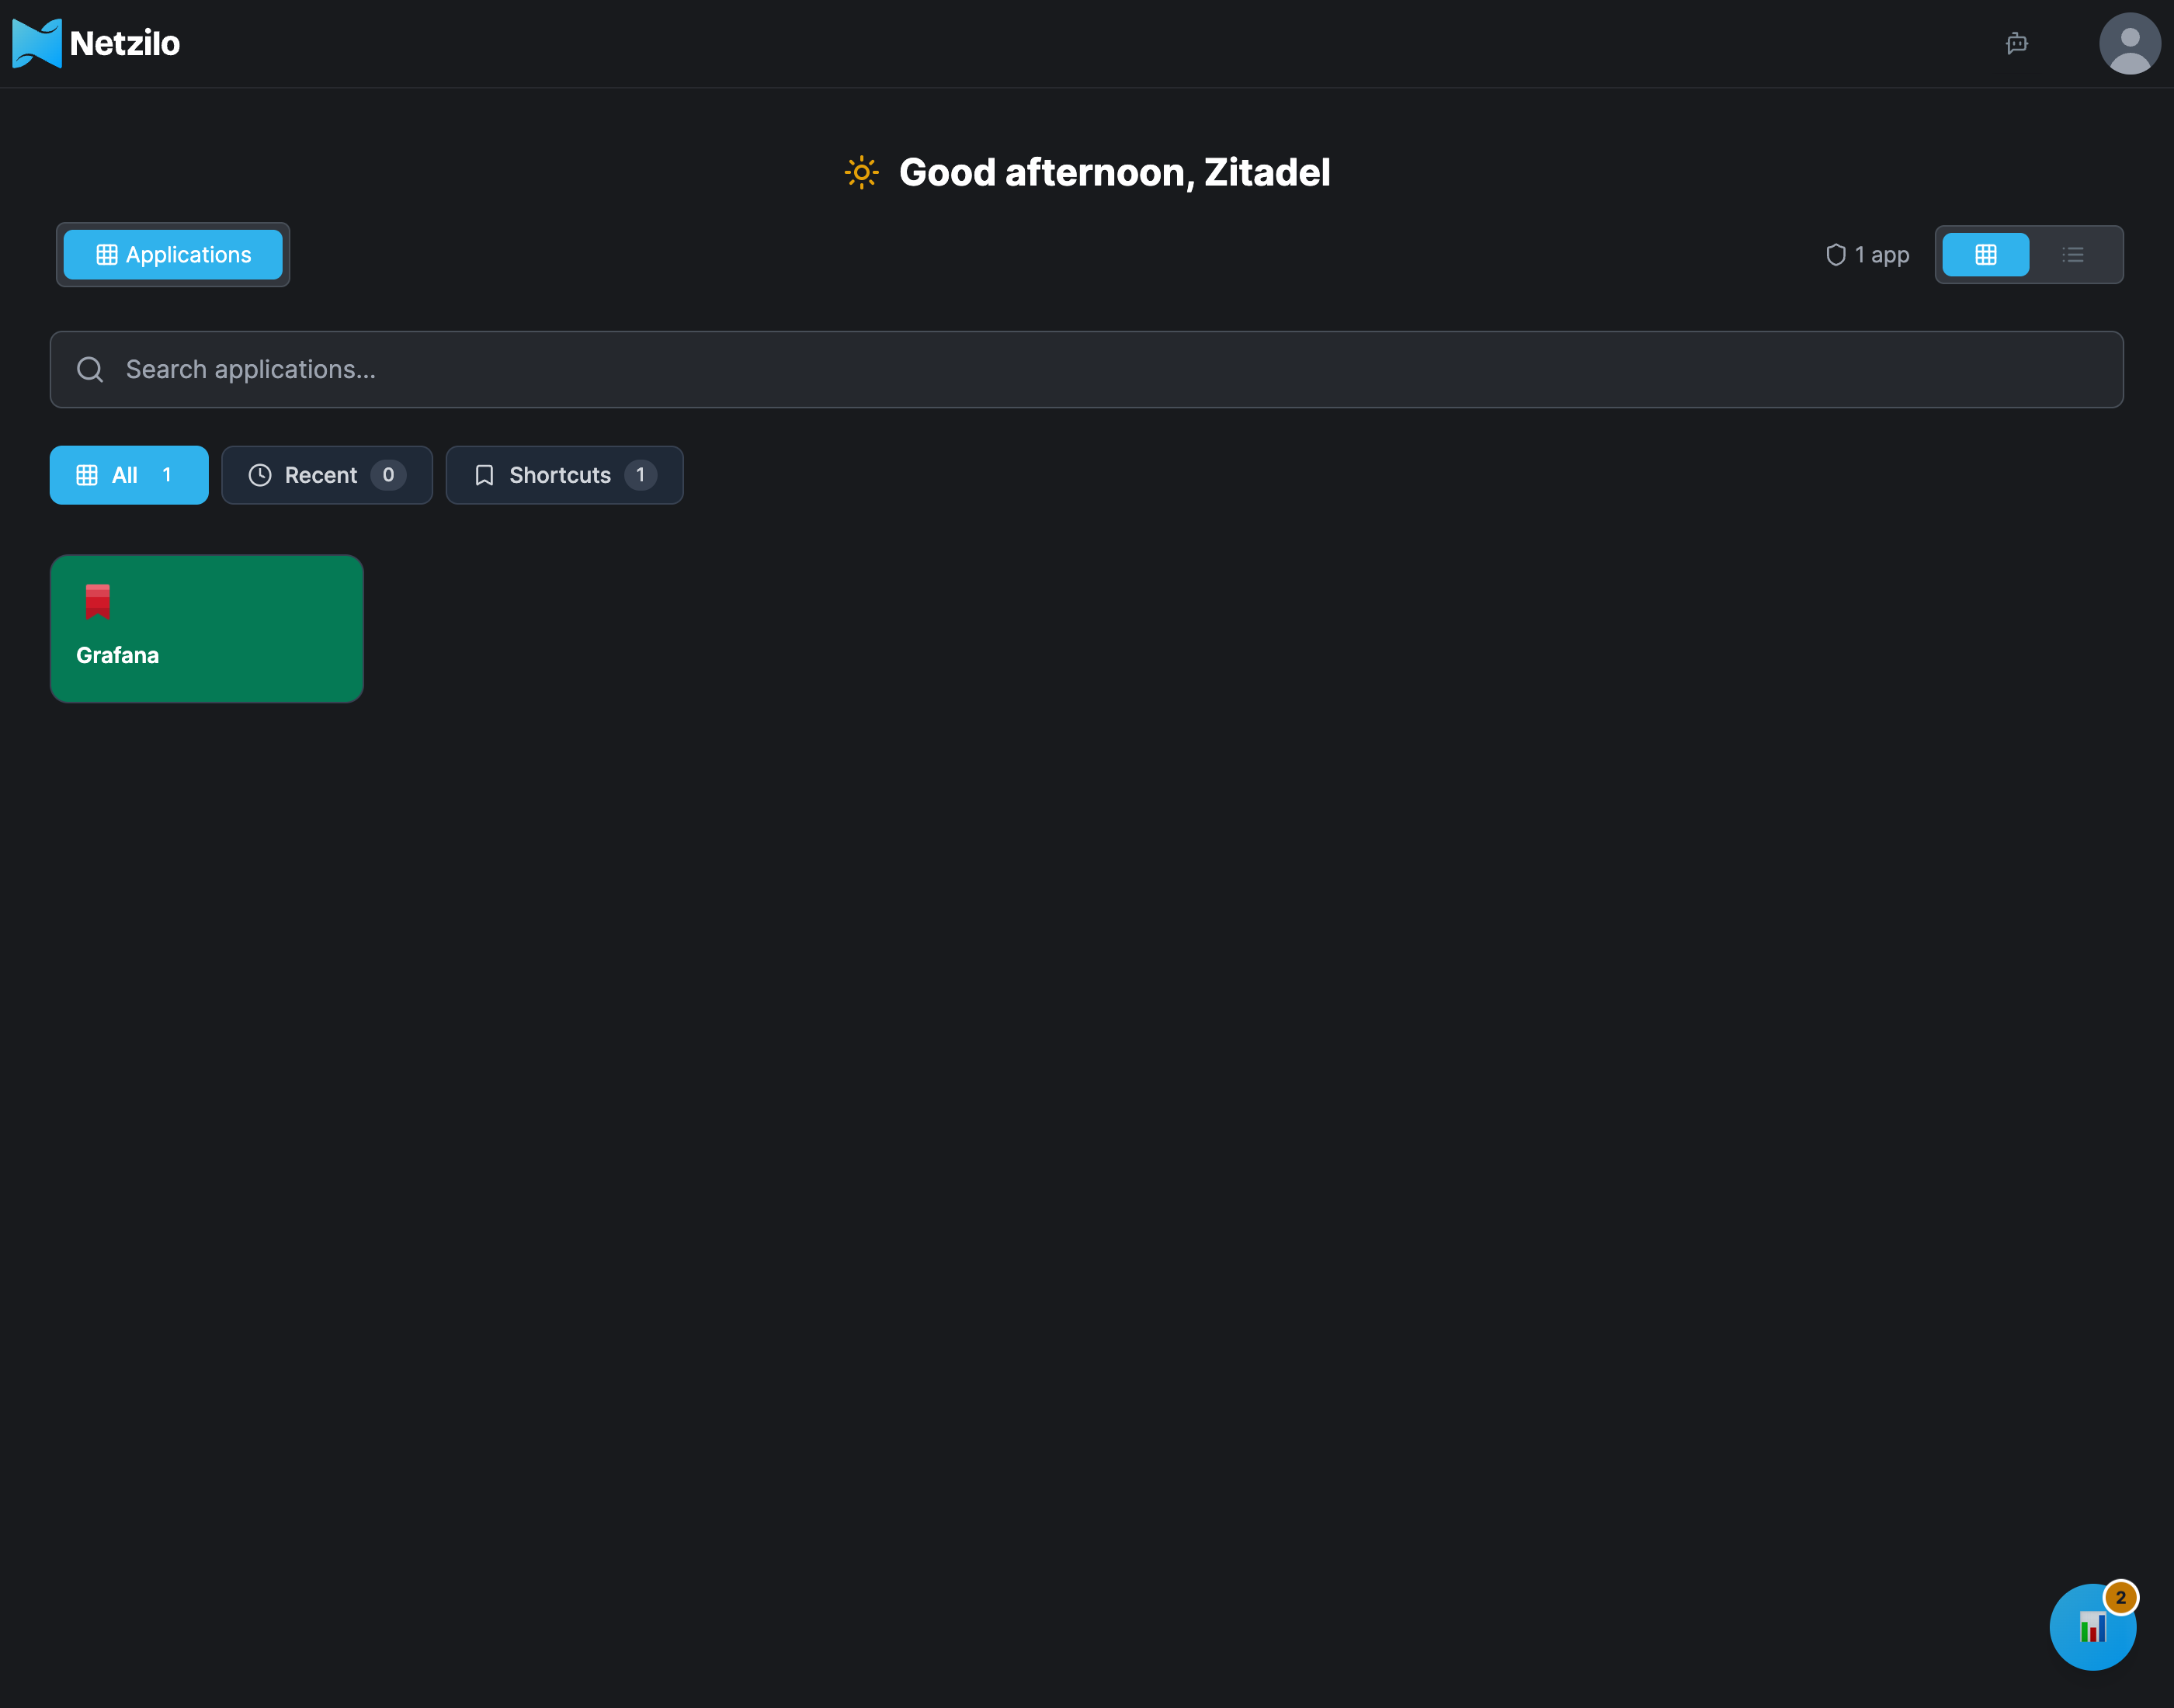Open the chat assistant robot icon

[x=2017, y=43]
